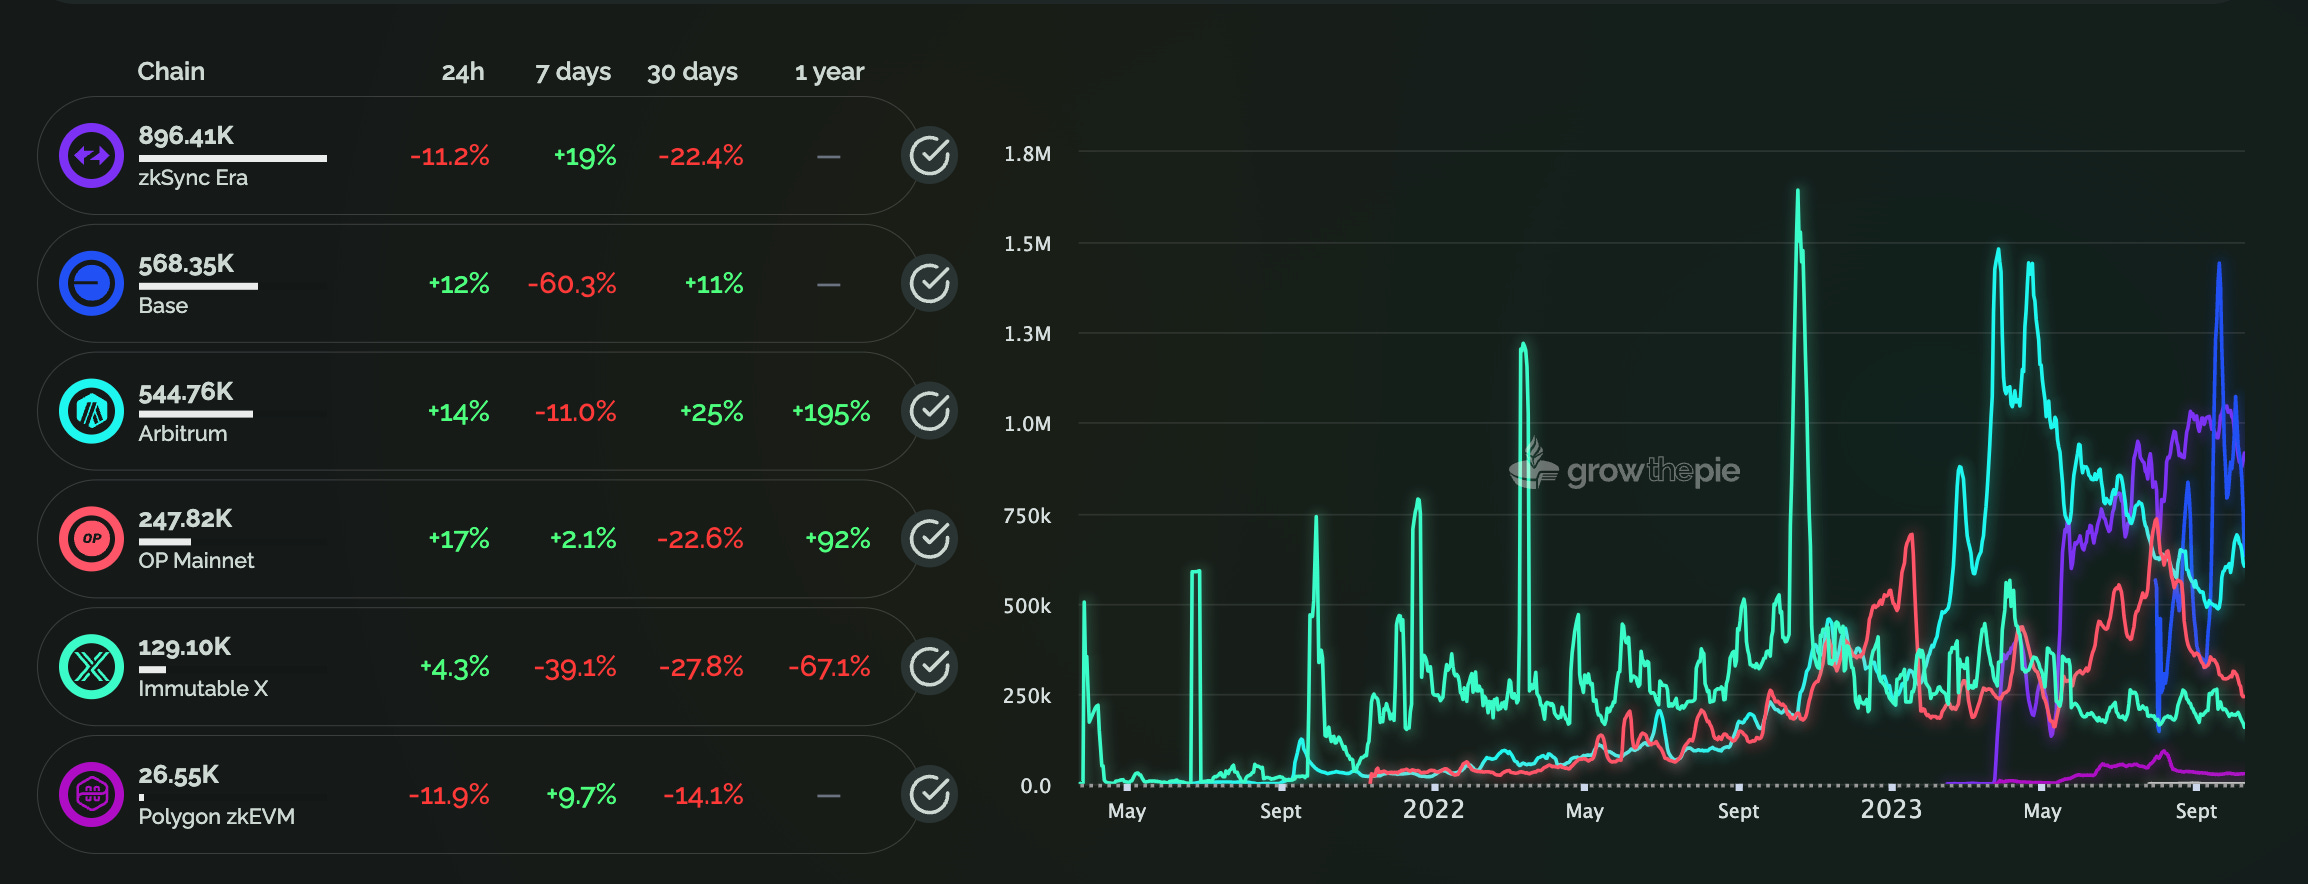Click Arbitrum -11.0% 7-day change
Image resolution: width=2308 pixels, height=884 pixels.
[x=575, y=412]
